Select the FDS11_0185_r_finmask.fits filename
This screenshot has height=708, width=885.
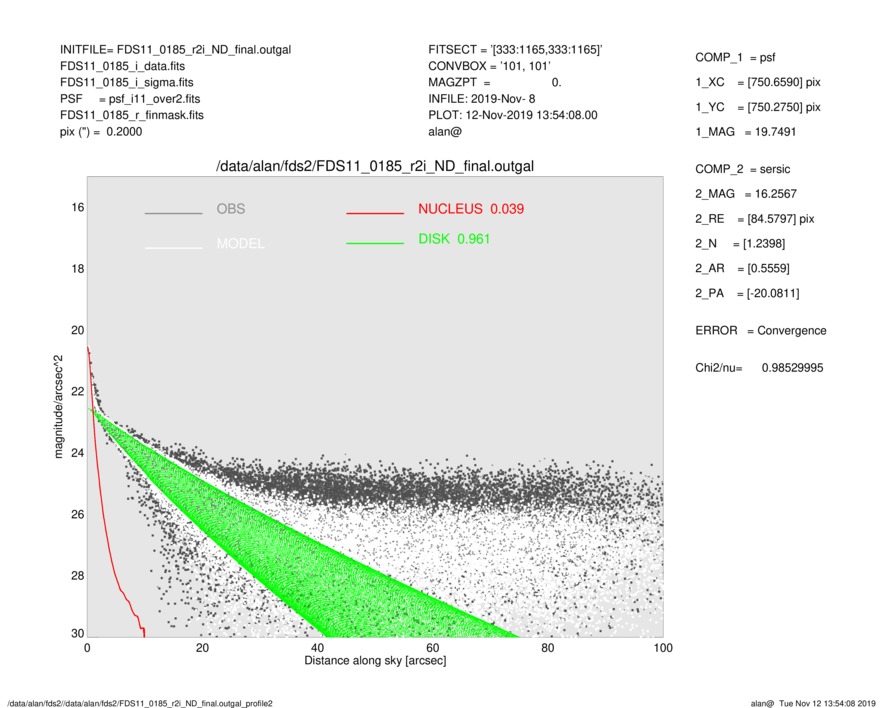point(132,115)
